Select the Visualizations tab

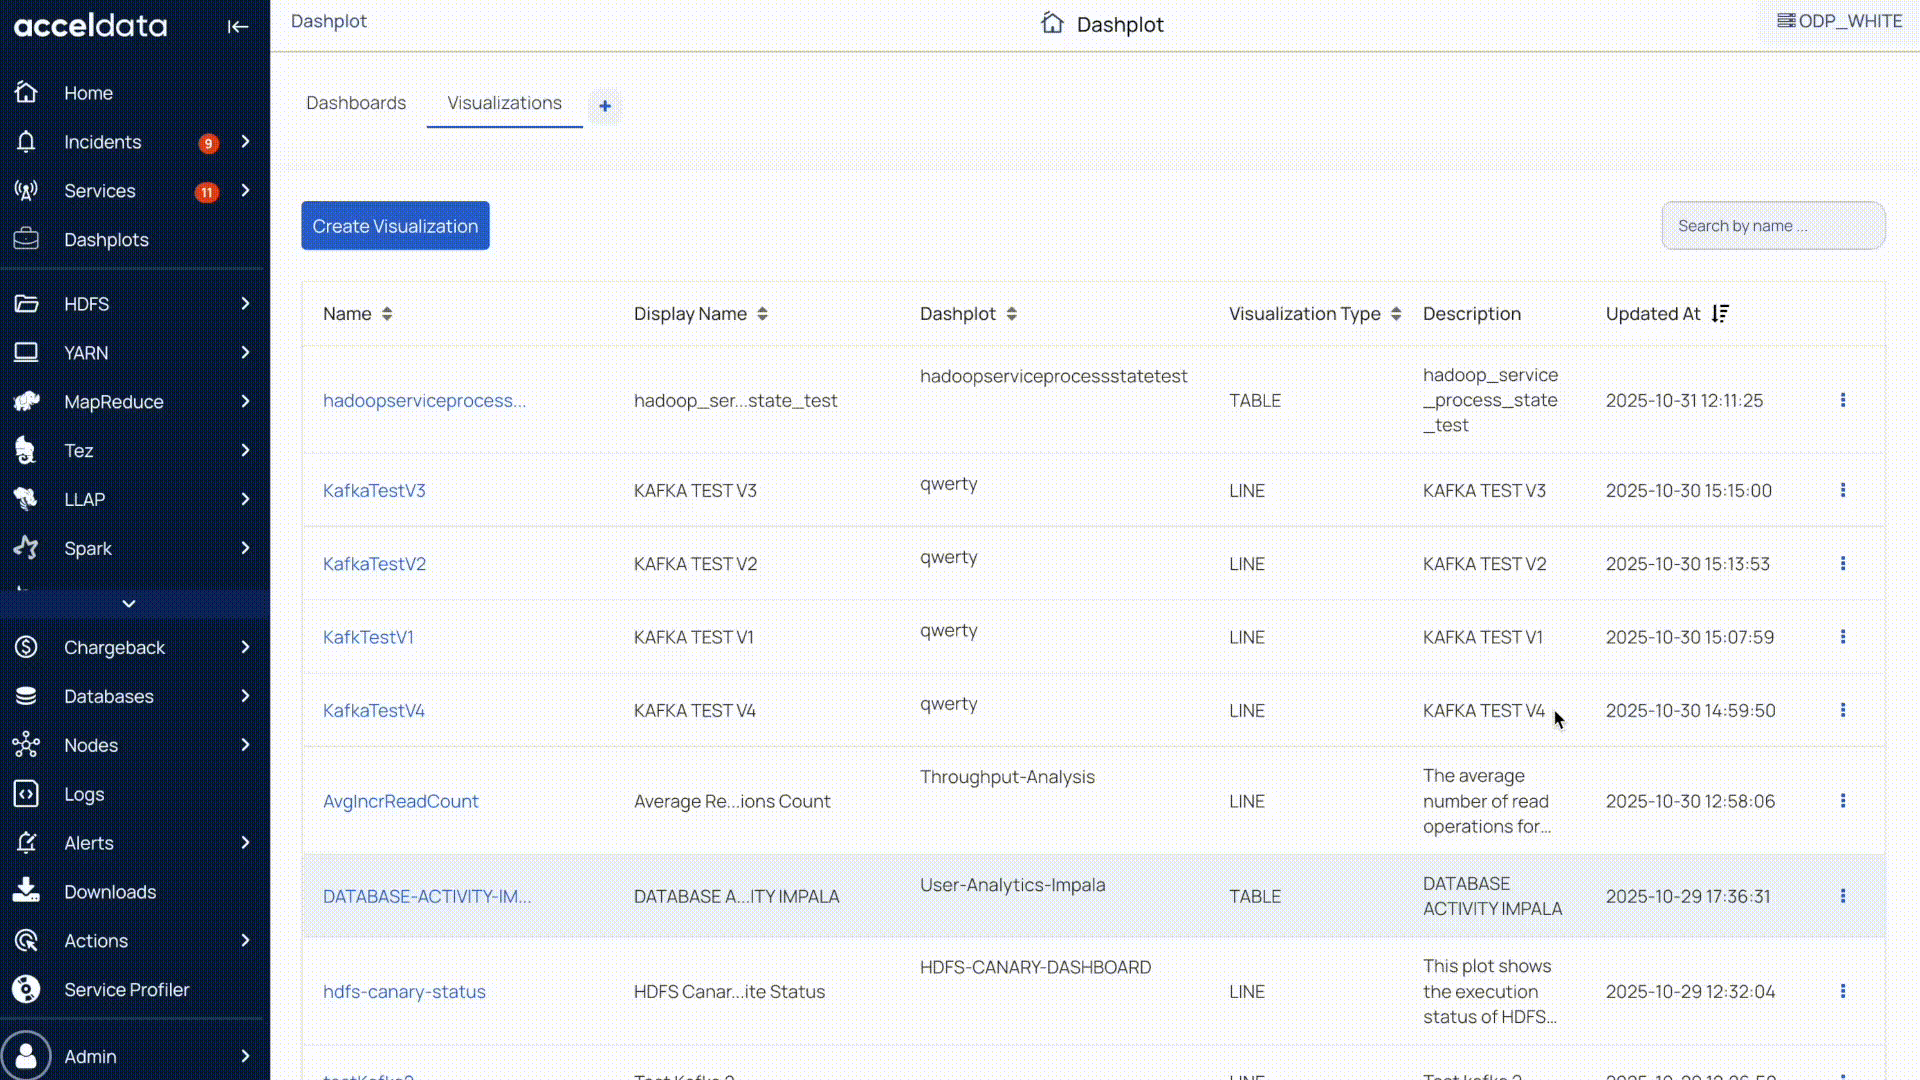pos(504,103)
